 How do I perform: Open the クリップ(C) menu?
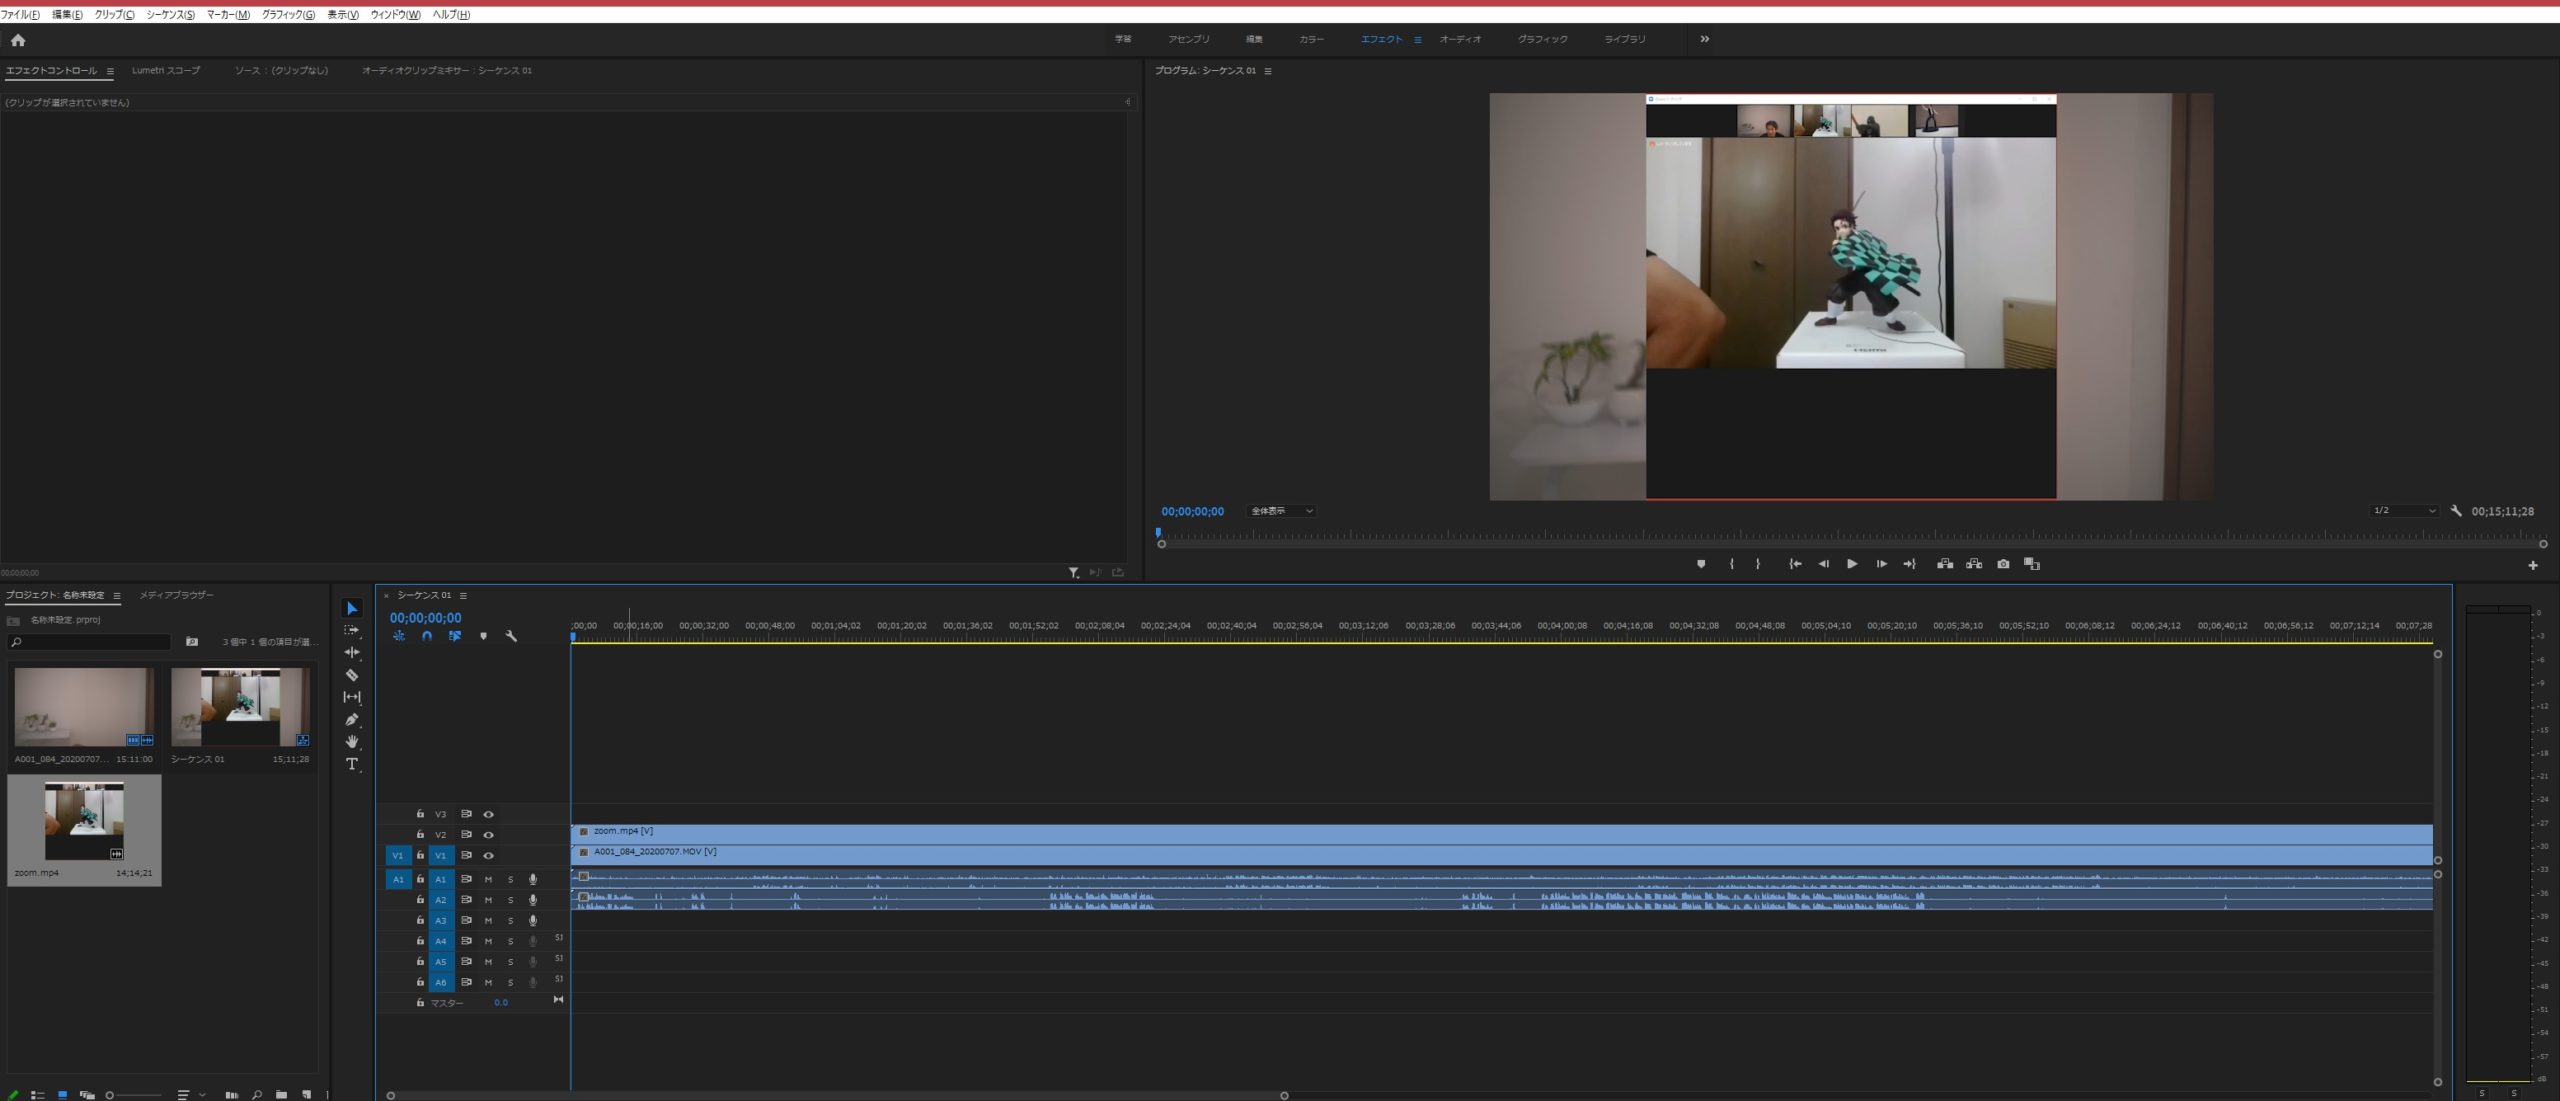[114, 15]
